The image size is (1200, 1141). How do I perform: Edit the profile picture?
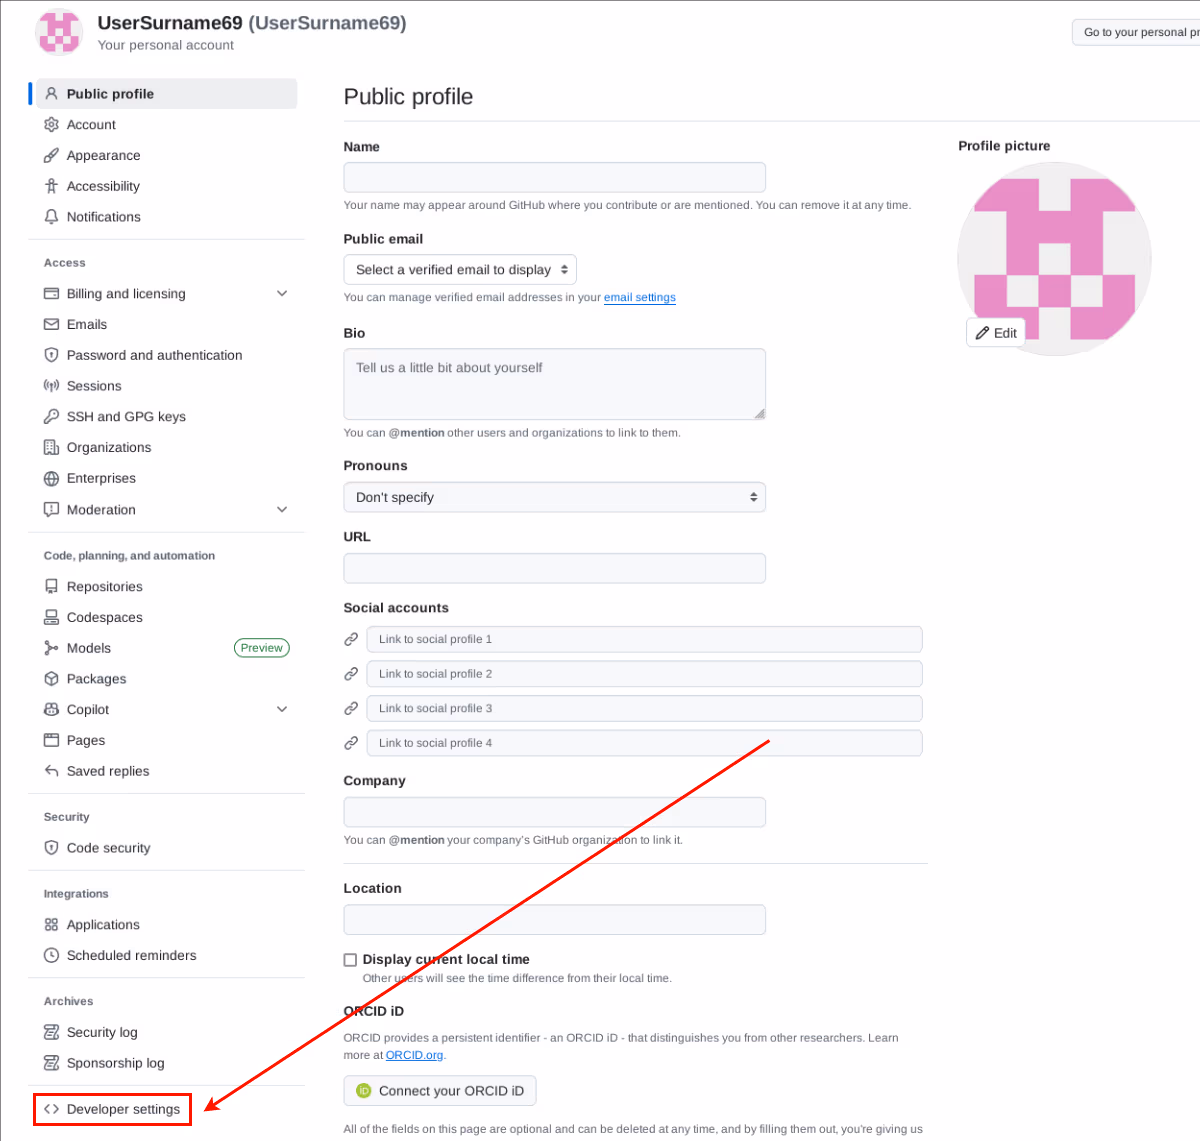[996, 333]
